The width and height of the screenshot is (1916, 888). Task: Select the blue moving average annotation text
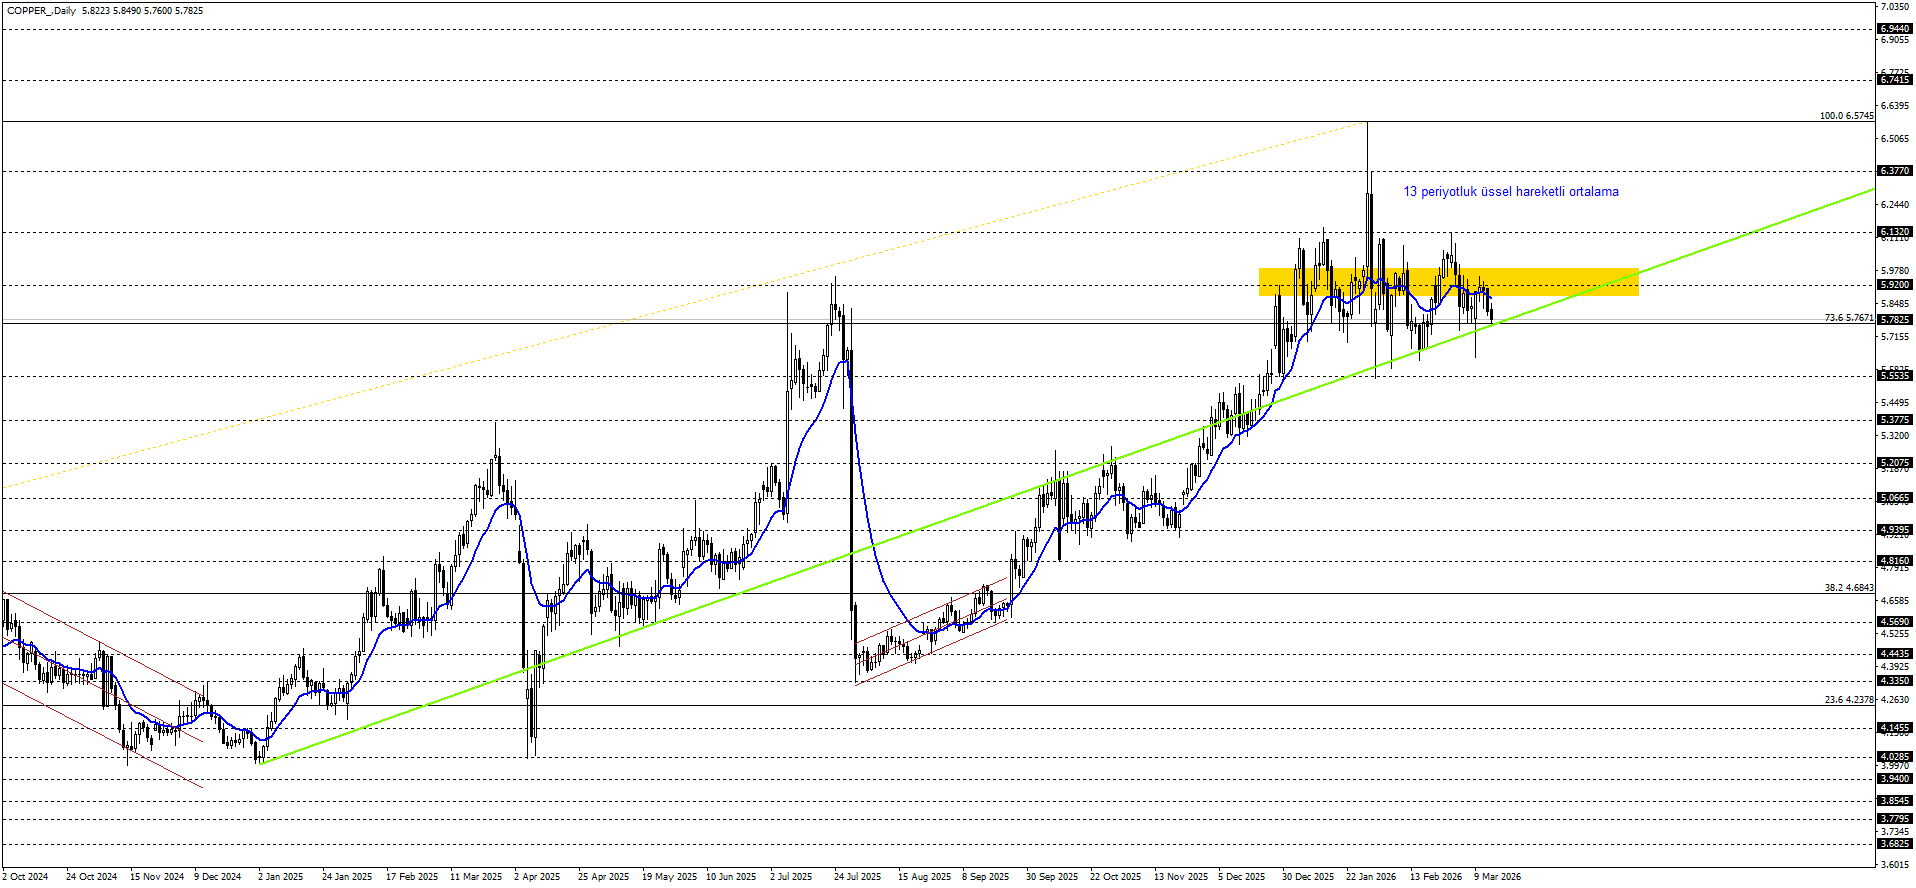(1510, 192)
